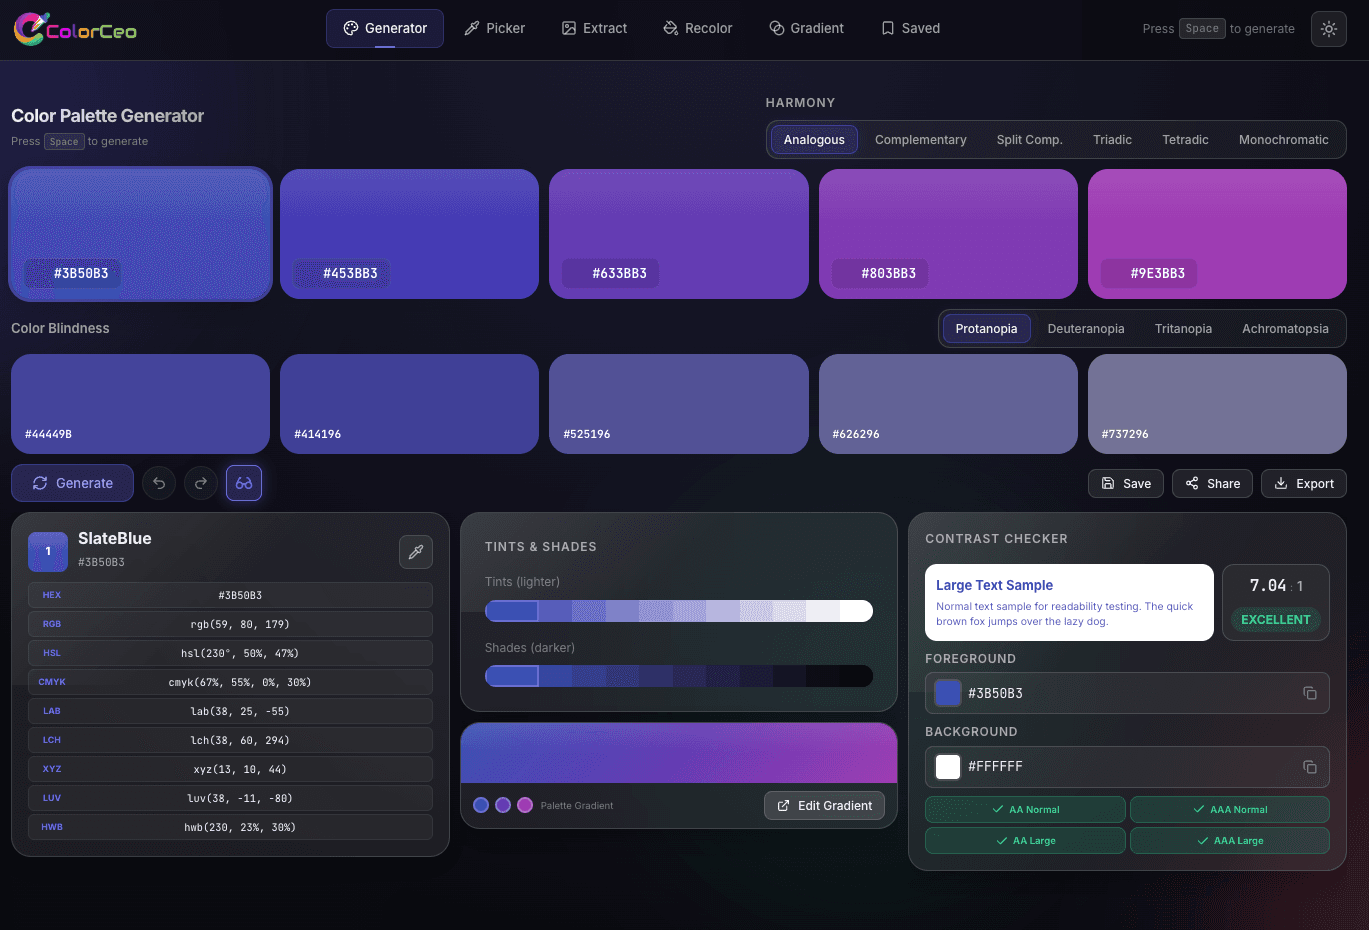1369x930 pixels.
Task: Toggle dark/light theme with the sun icon
Action: click(1328, 28)
